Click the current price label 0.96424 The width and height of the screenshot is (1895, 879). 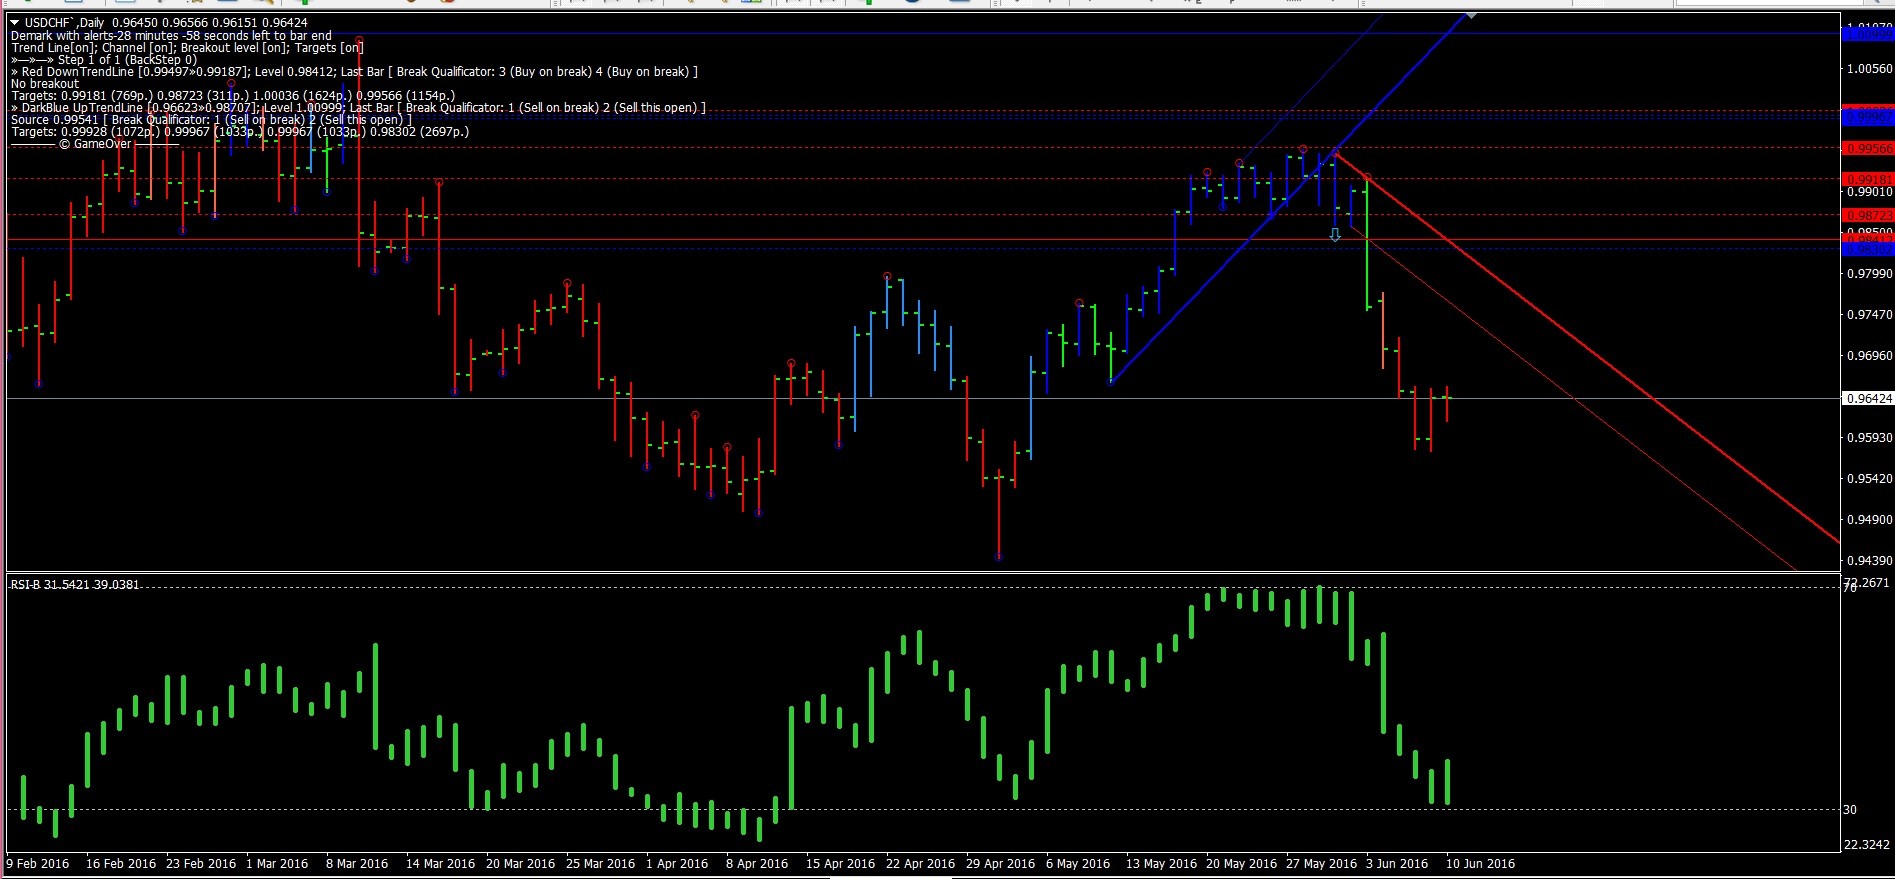(x=1868, y=398)
